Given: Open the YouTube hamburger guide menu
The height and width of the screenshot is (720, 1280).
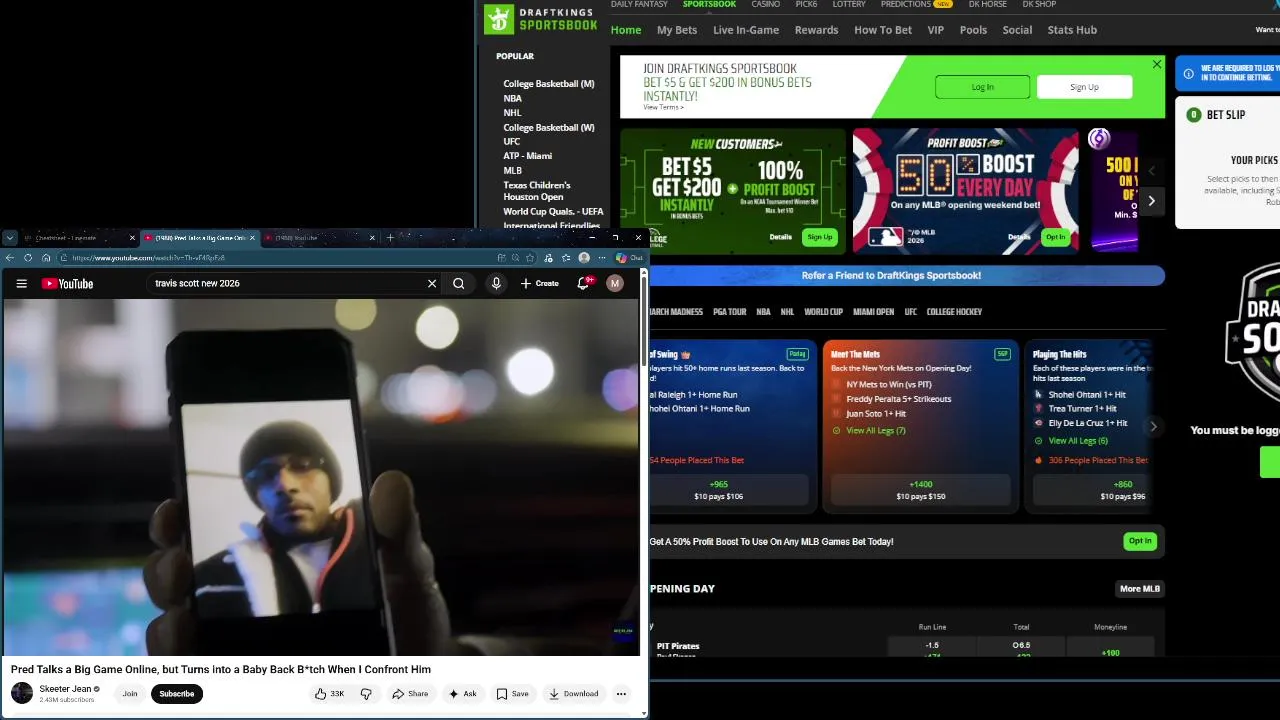Looking at the screenshot, I should [21, 284].
